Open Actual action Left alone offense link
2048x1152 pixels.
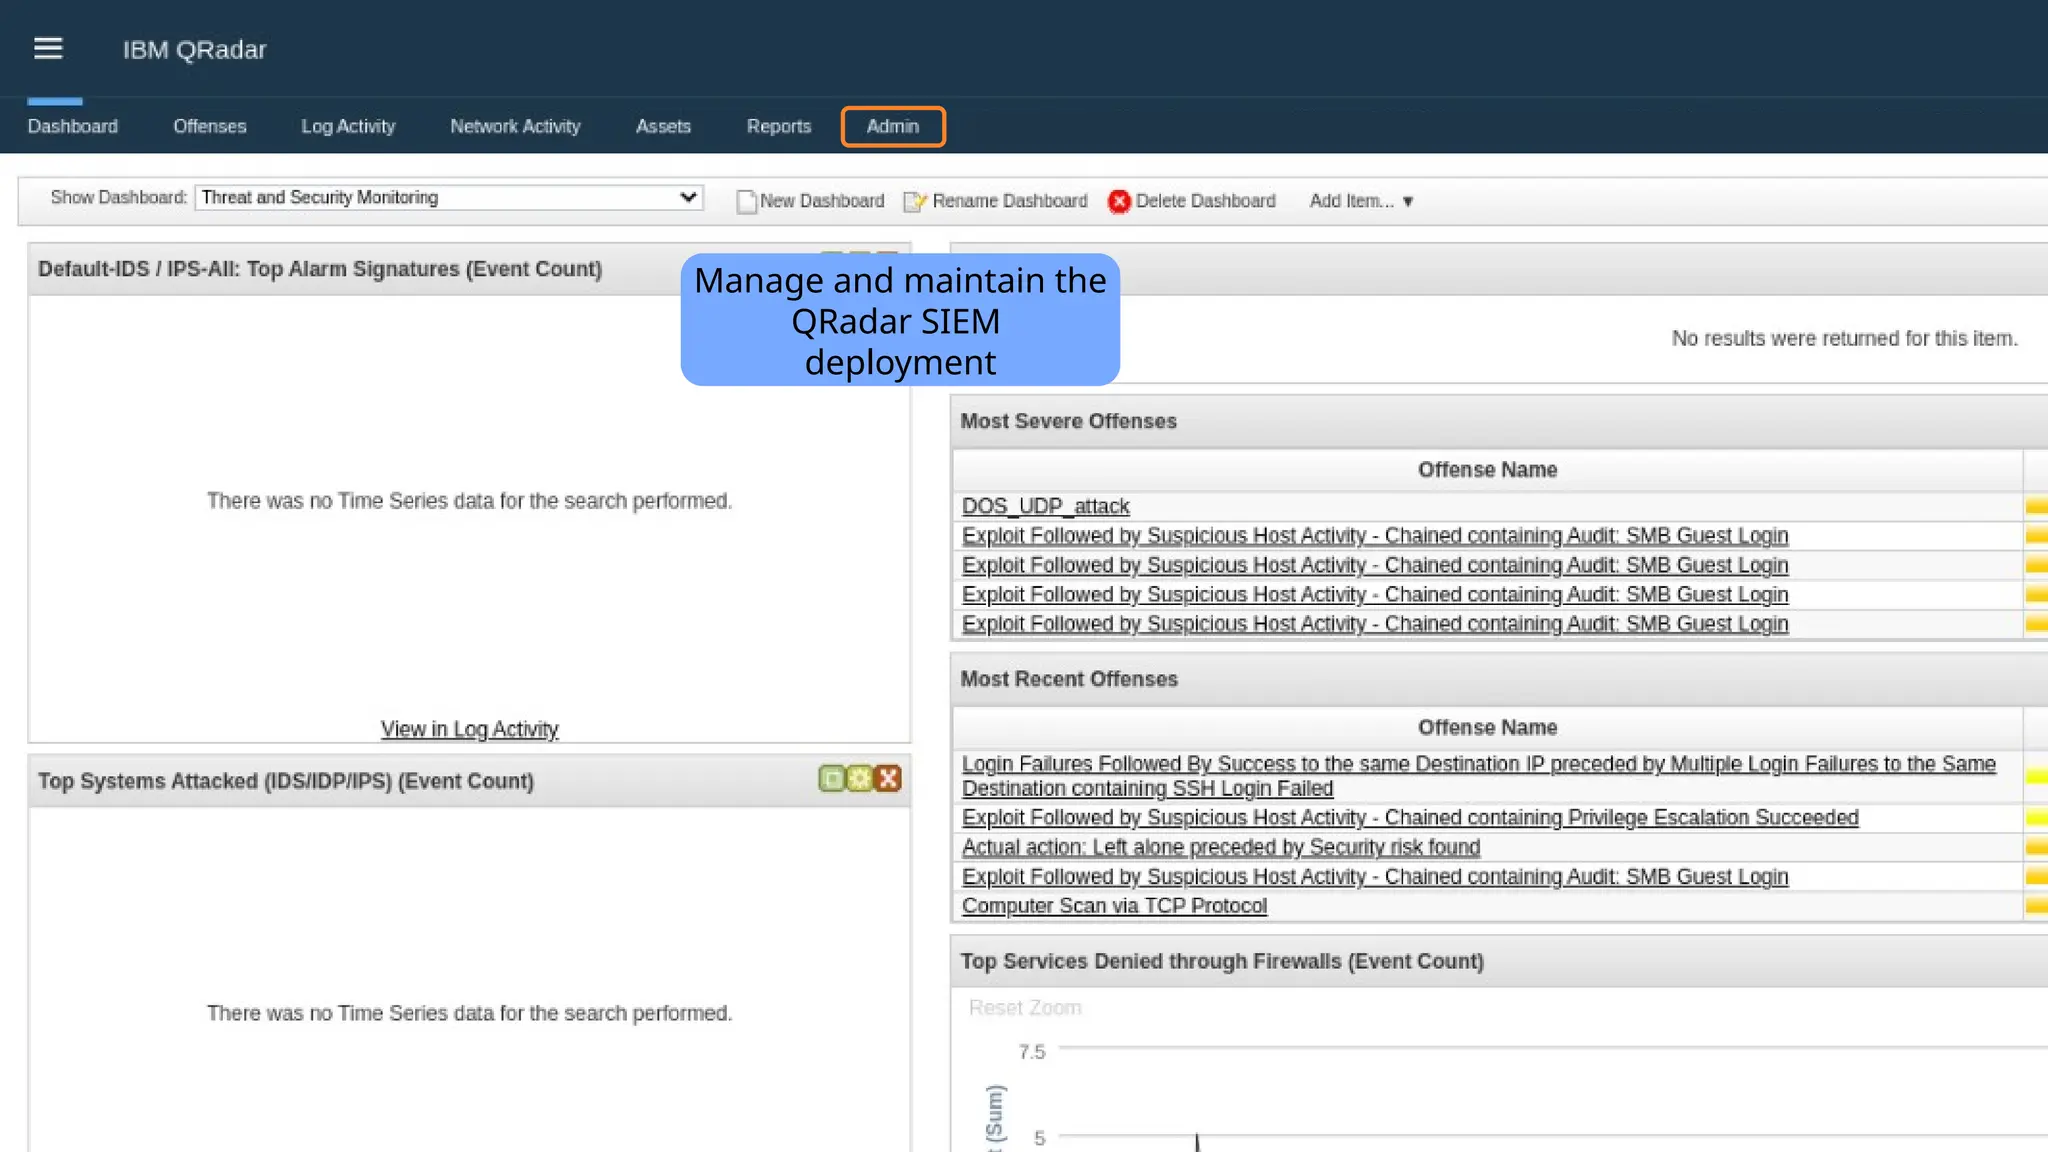[x=1220, y=848]
